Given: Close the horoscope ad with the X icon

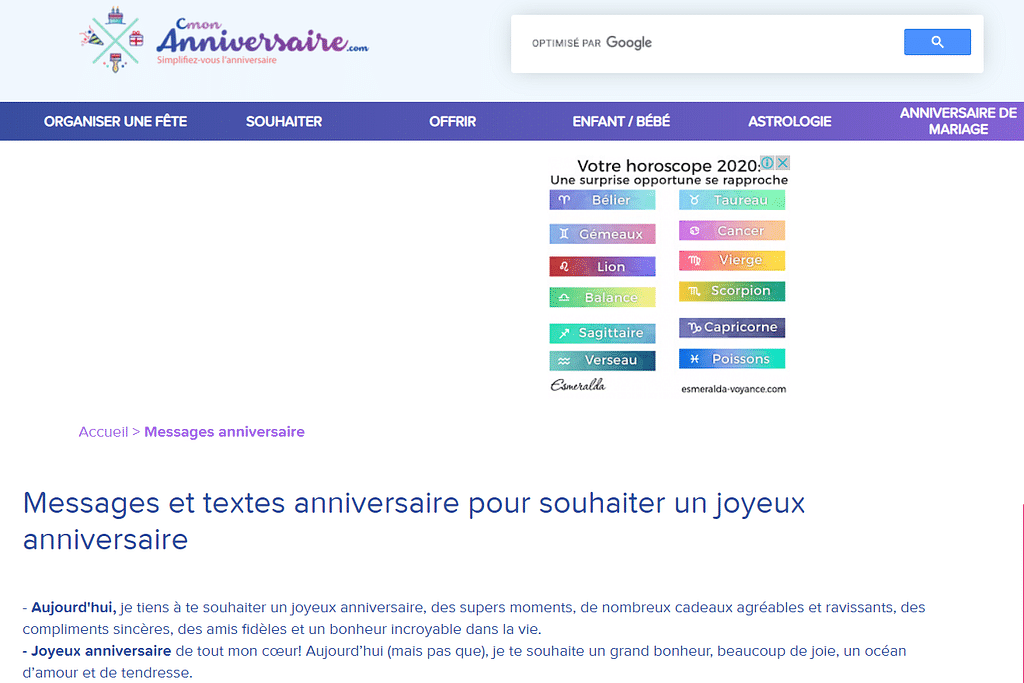Looking at the screenshot, I should click(x=784, y=163).
